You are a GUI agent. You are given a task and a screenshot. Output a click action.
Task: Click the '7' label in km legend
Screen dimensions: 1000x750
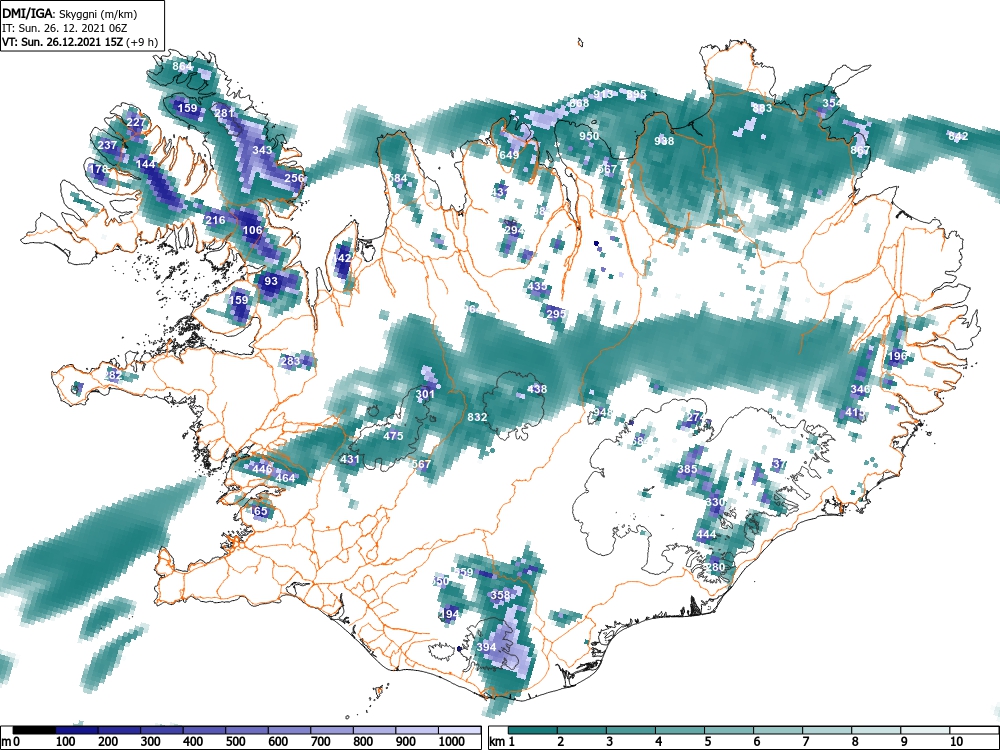(x=805, y=742)
